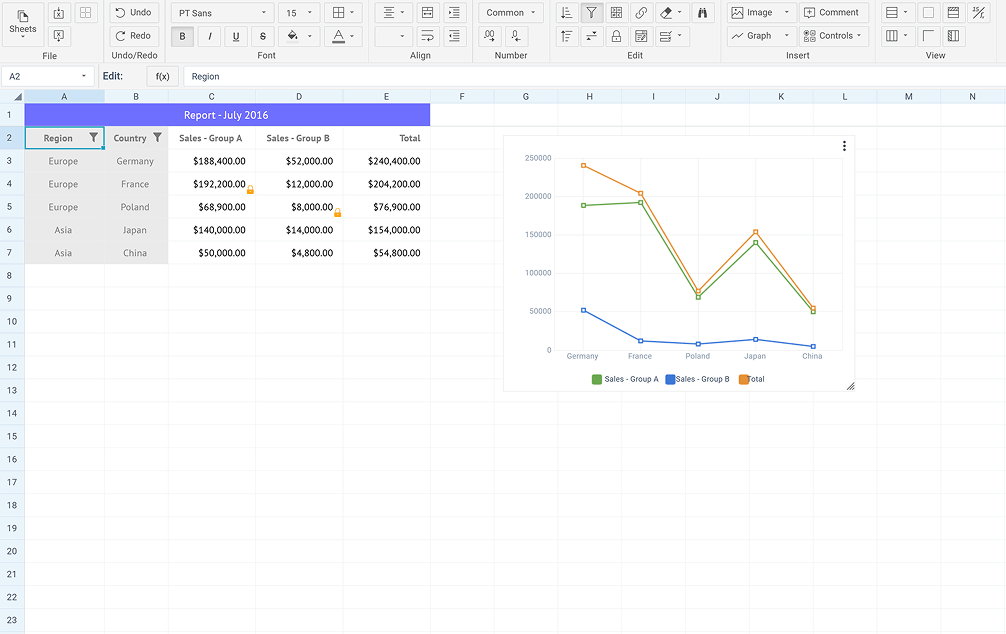The height and width of the screenshot is (634, 1006).
Task: Toggle Sales - Group B legend item
Action: (x=697, y=379)
